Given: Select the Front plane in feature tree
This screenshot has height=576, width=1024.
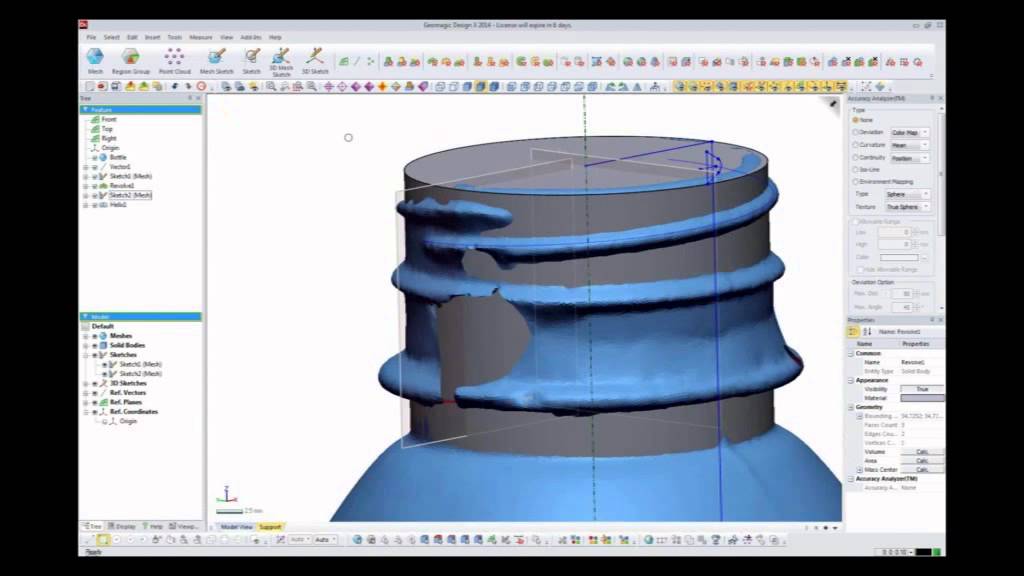Looking at the screenshot, I should click(x=108, y=120).
